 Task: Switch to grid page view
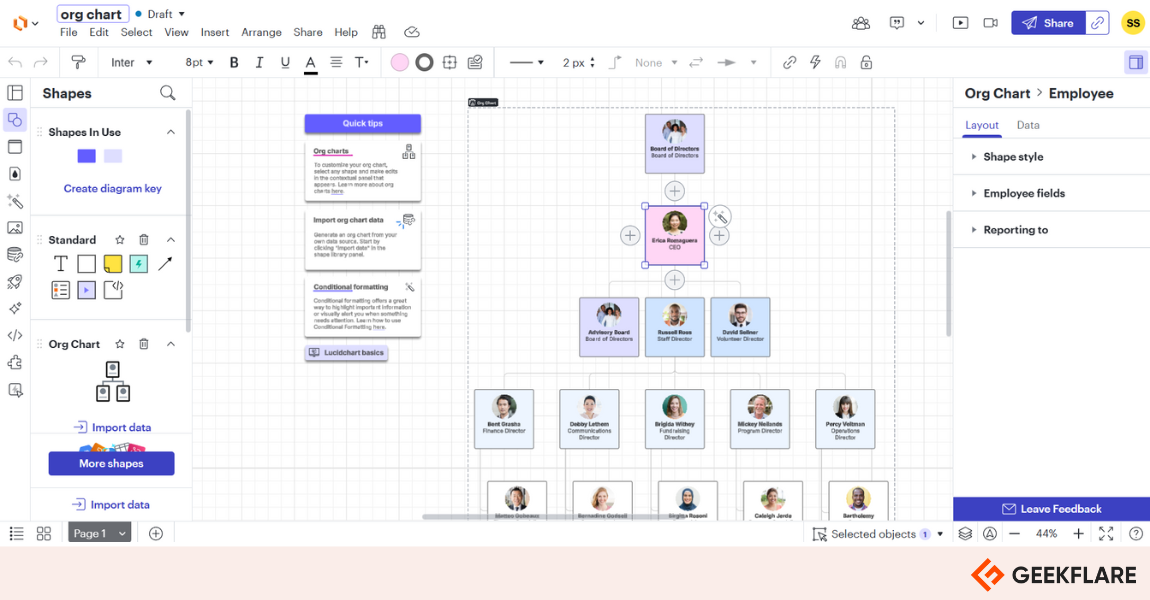click(x=44, y=534)
